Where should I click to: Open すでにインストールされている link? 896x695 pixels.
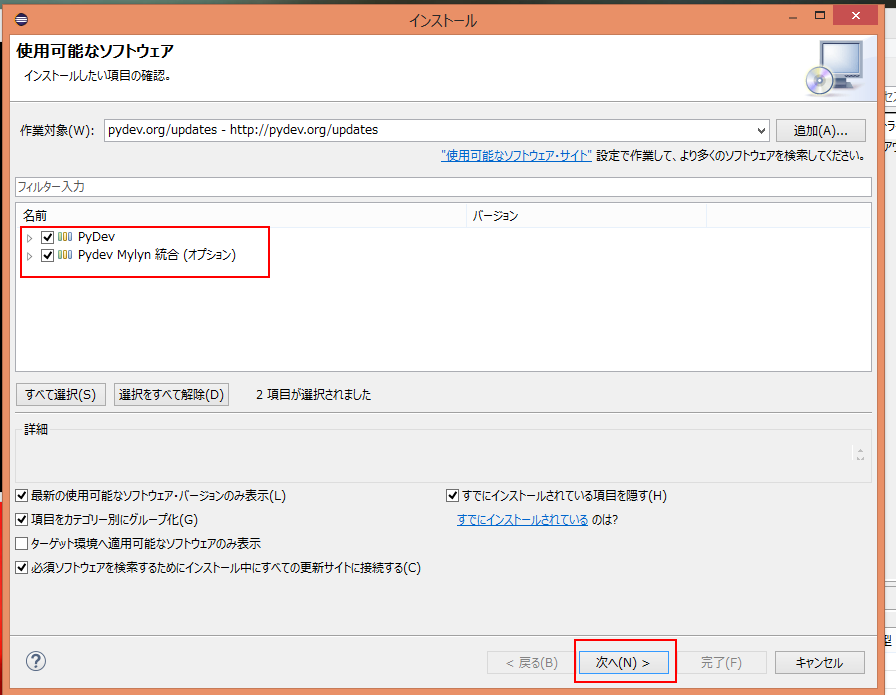522,520
